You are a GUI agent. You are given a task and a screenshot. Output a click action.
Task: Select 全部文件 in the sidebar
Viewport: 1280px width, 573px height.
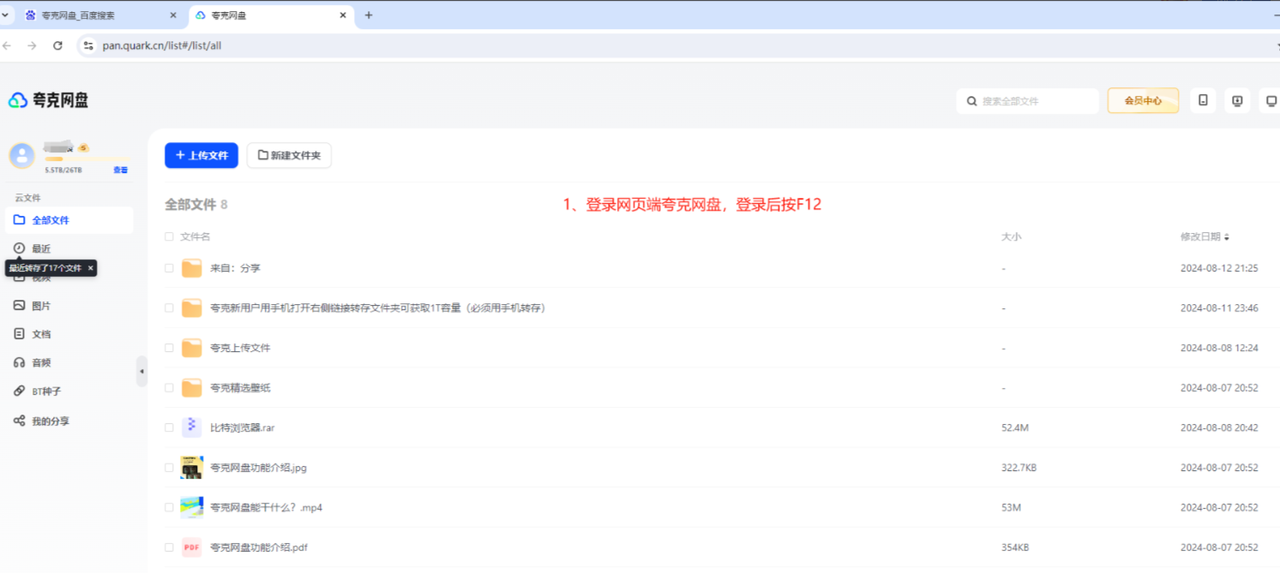[68, 220]
